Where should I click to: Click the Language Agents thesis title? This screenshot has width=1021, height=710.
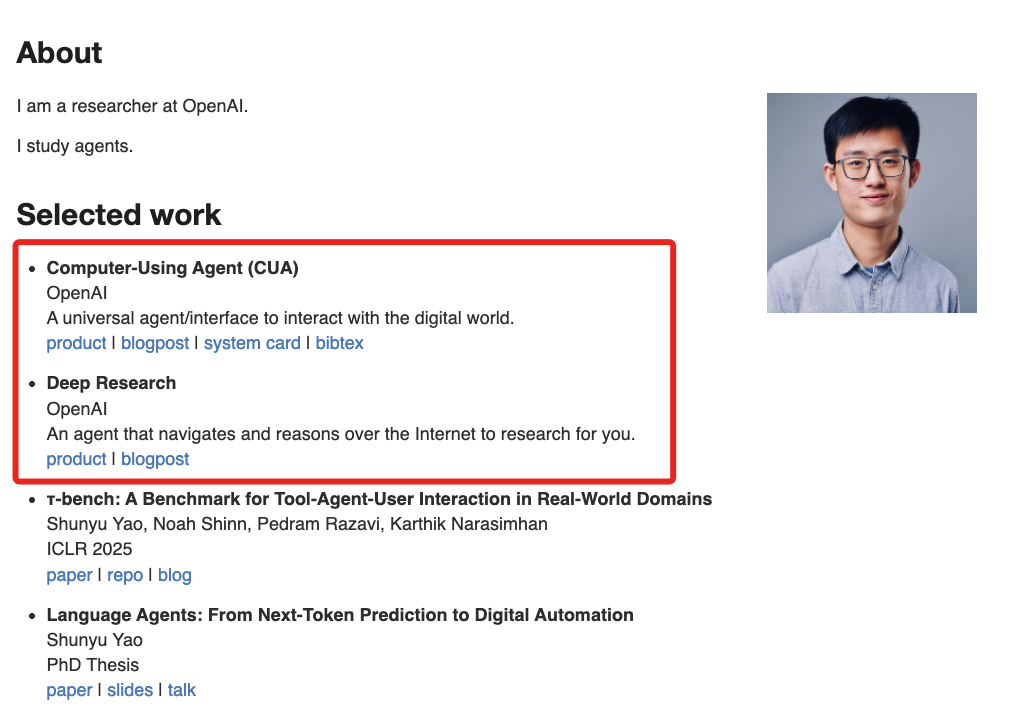click(340, 615)
